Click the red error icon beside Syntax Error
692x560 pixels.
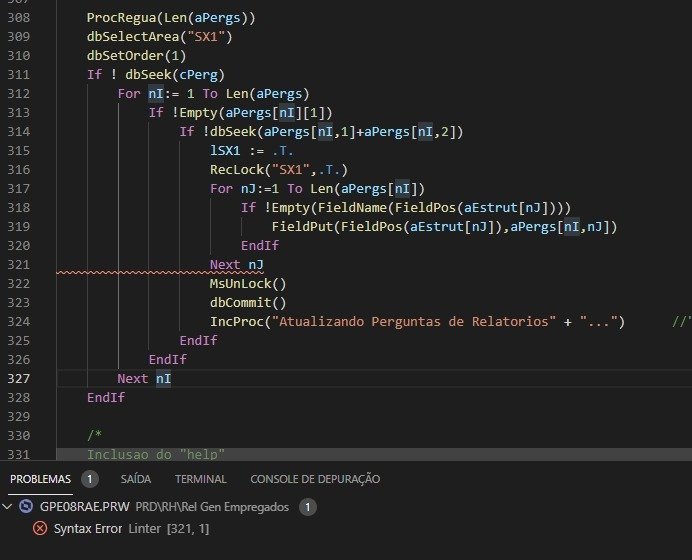[40, 528]
